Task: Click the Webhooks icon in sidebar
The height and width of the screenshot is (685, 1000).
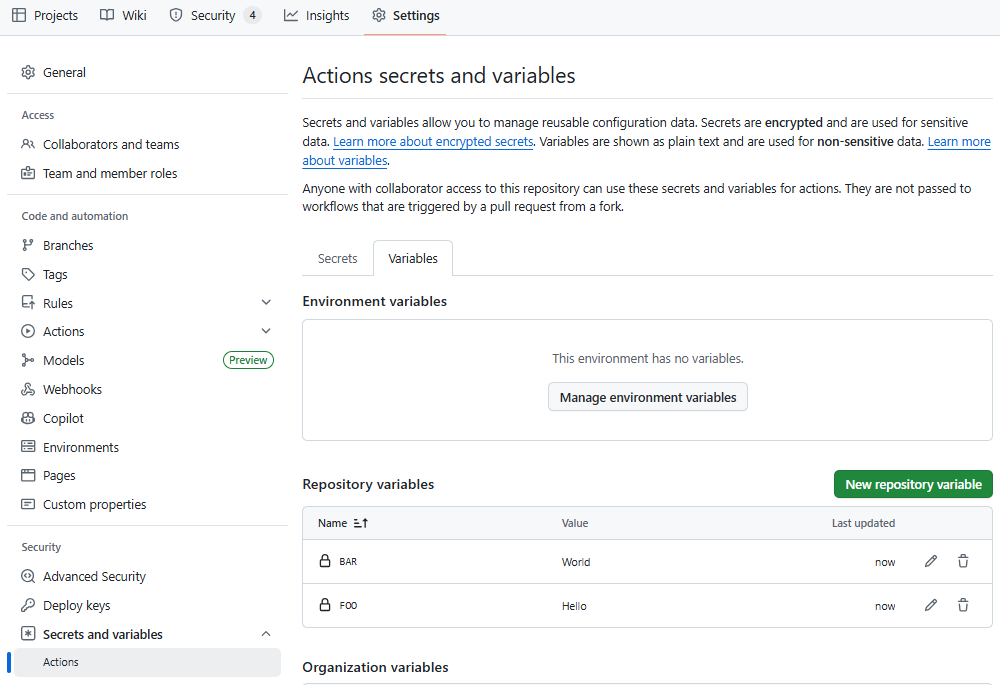Action: [x=28, y=390]
